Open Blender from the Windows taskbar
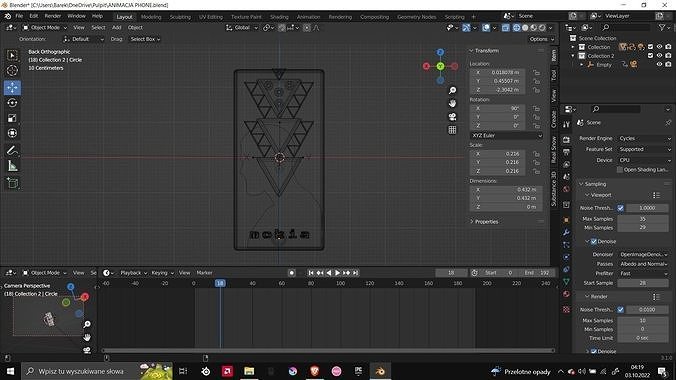This screenshot has width=676, height=380. (380, 371)
